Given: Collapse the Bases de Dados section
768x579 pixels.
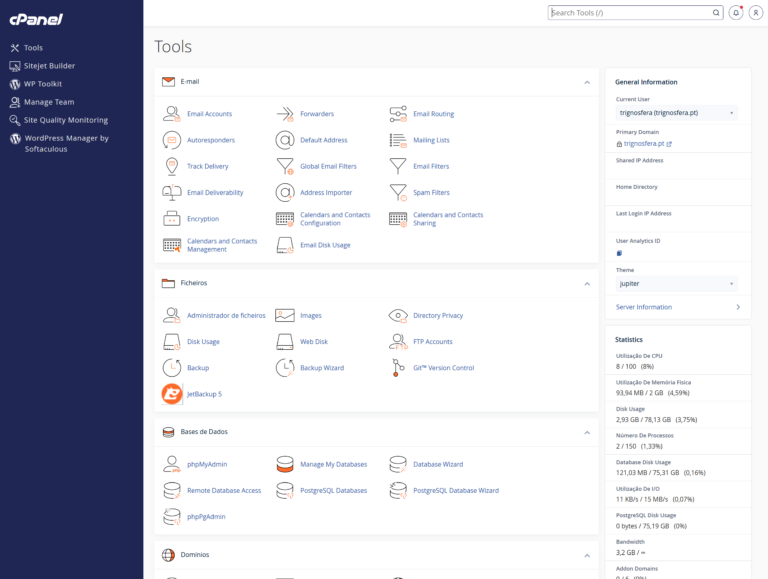Looking at the screenshot, I should pos(587,432).
